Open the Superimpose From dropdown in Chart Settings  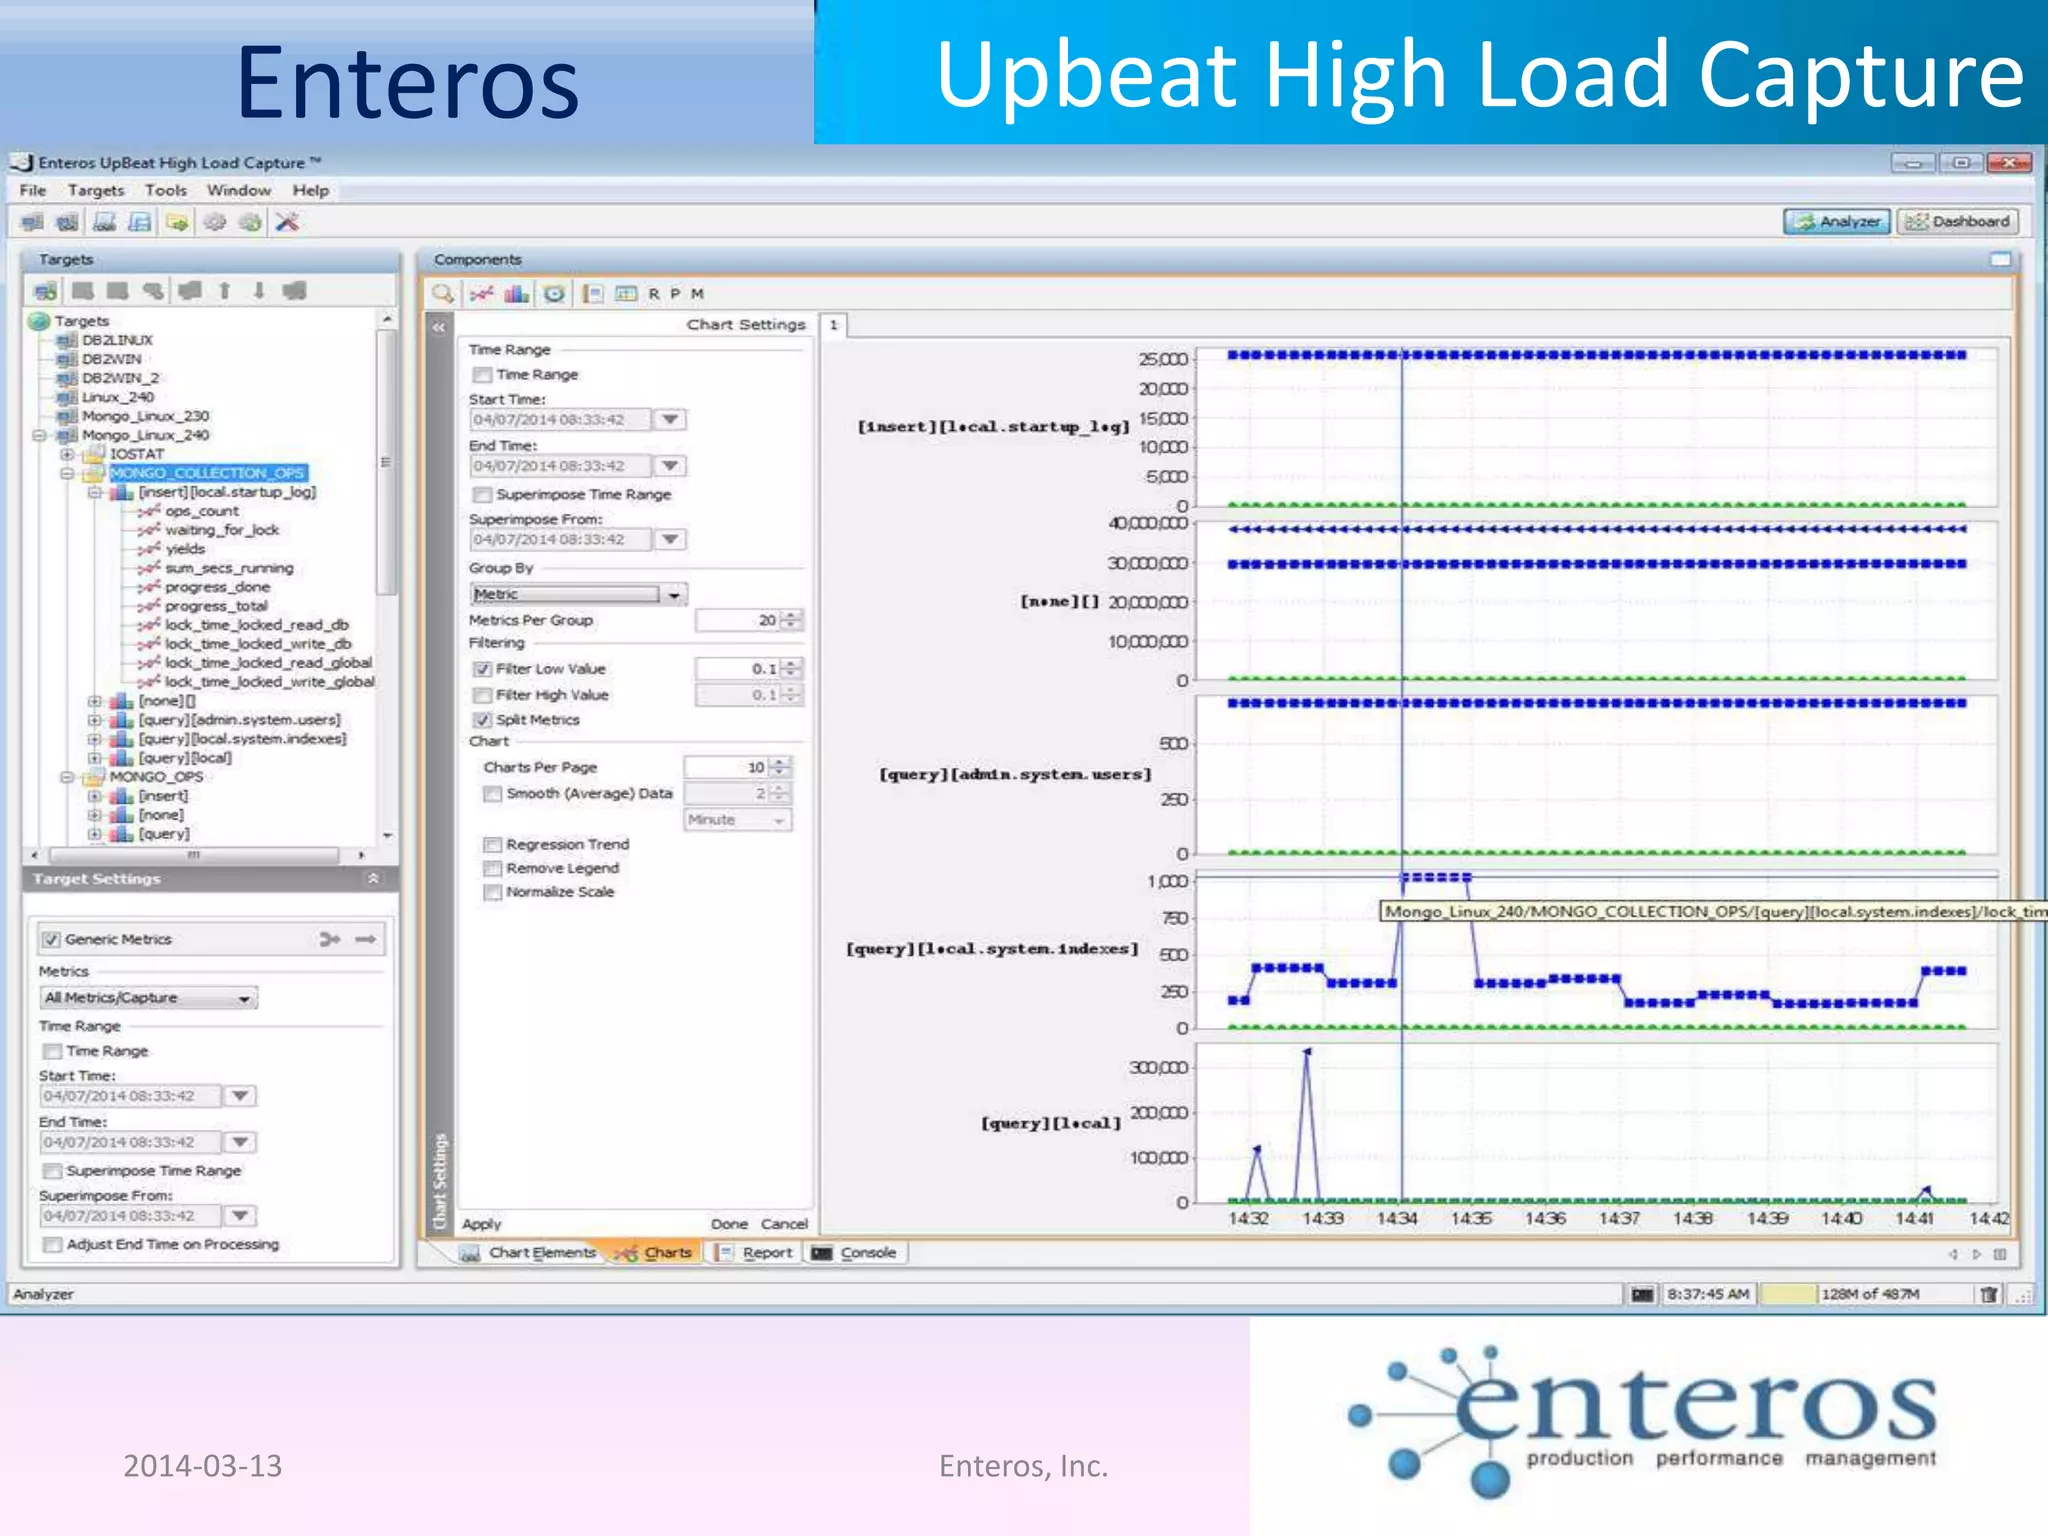point(670,540)
